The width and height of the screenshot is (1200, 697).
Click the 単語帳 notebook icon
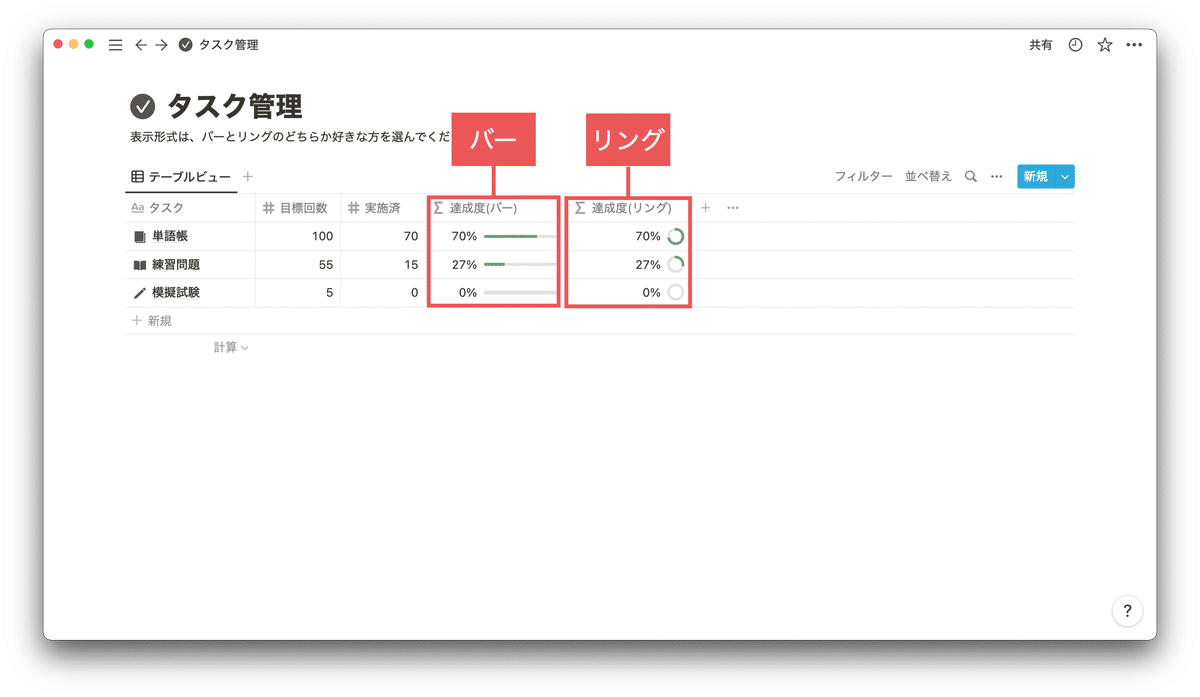pyautogui.click(x=139, y=237)
